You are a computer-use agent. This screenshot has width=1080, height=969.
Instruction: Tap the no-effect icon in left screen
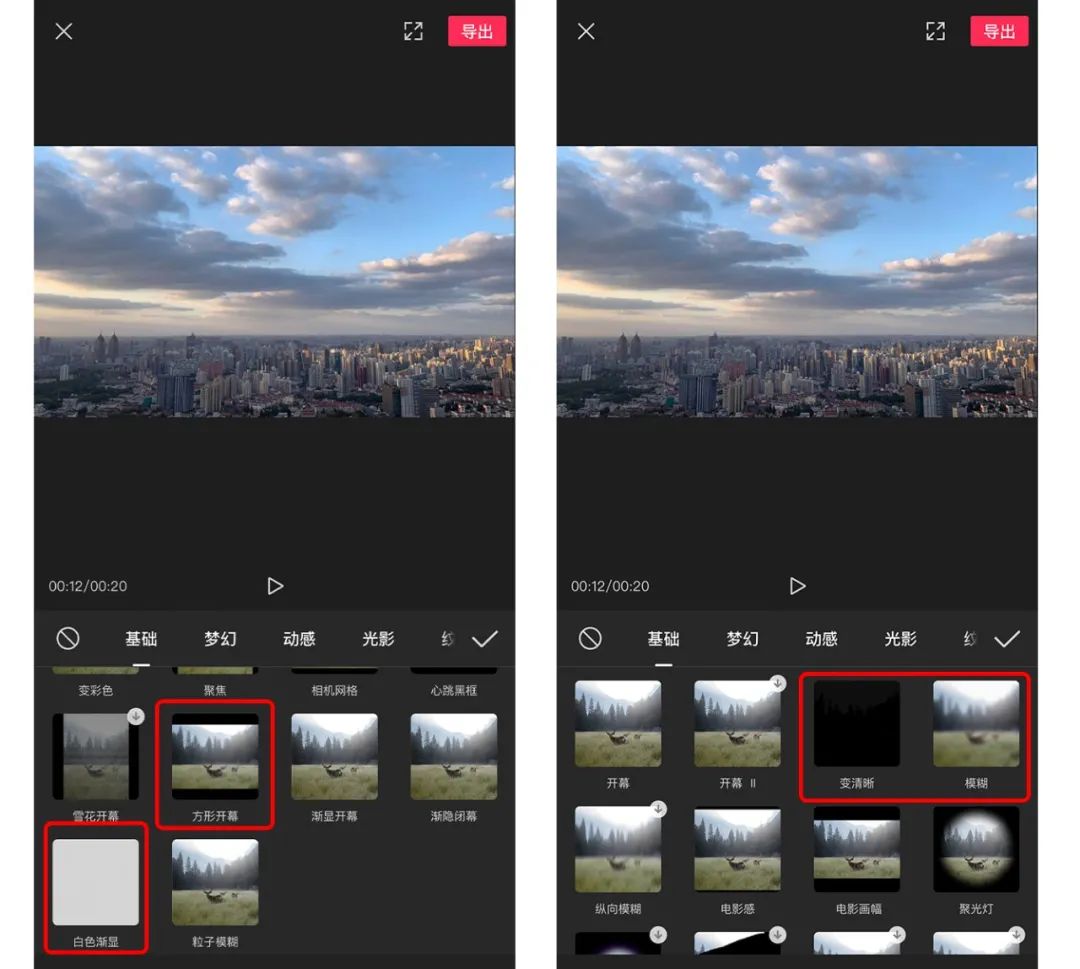pos(68,638)
